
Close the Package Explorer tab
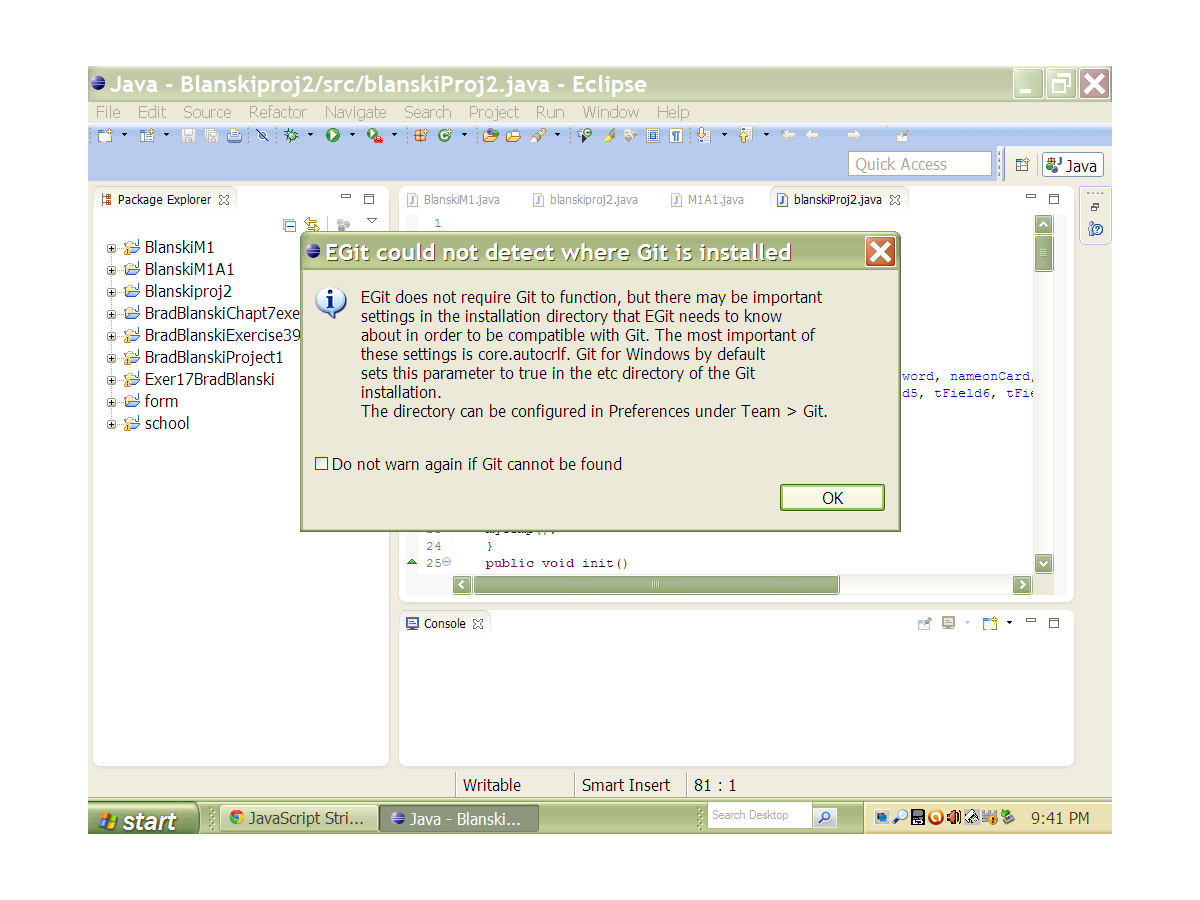click(x=224, y=200)
